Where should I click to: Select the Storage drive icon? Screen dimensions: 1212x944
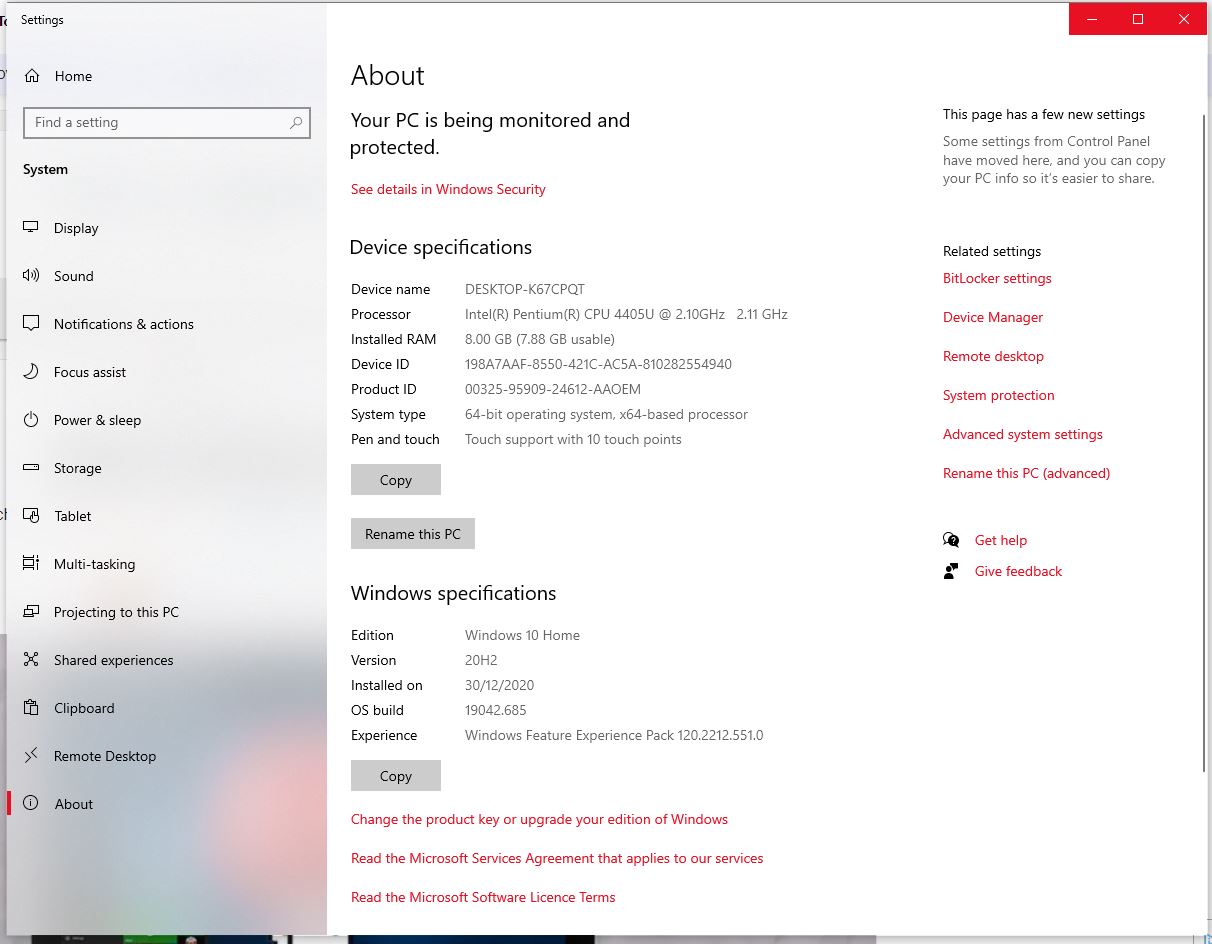pos(32,468)
